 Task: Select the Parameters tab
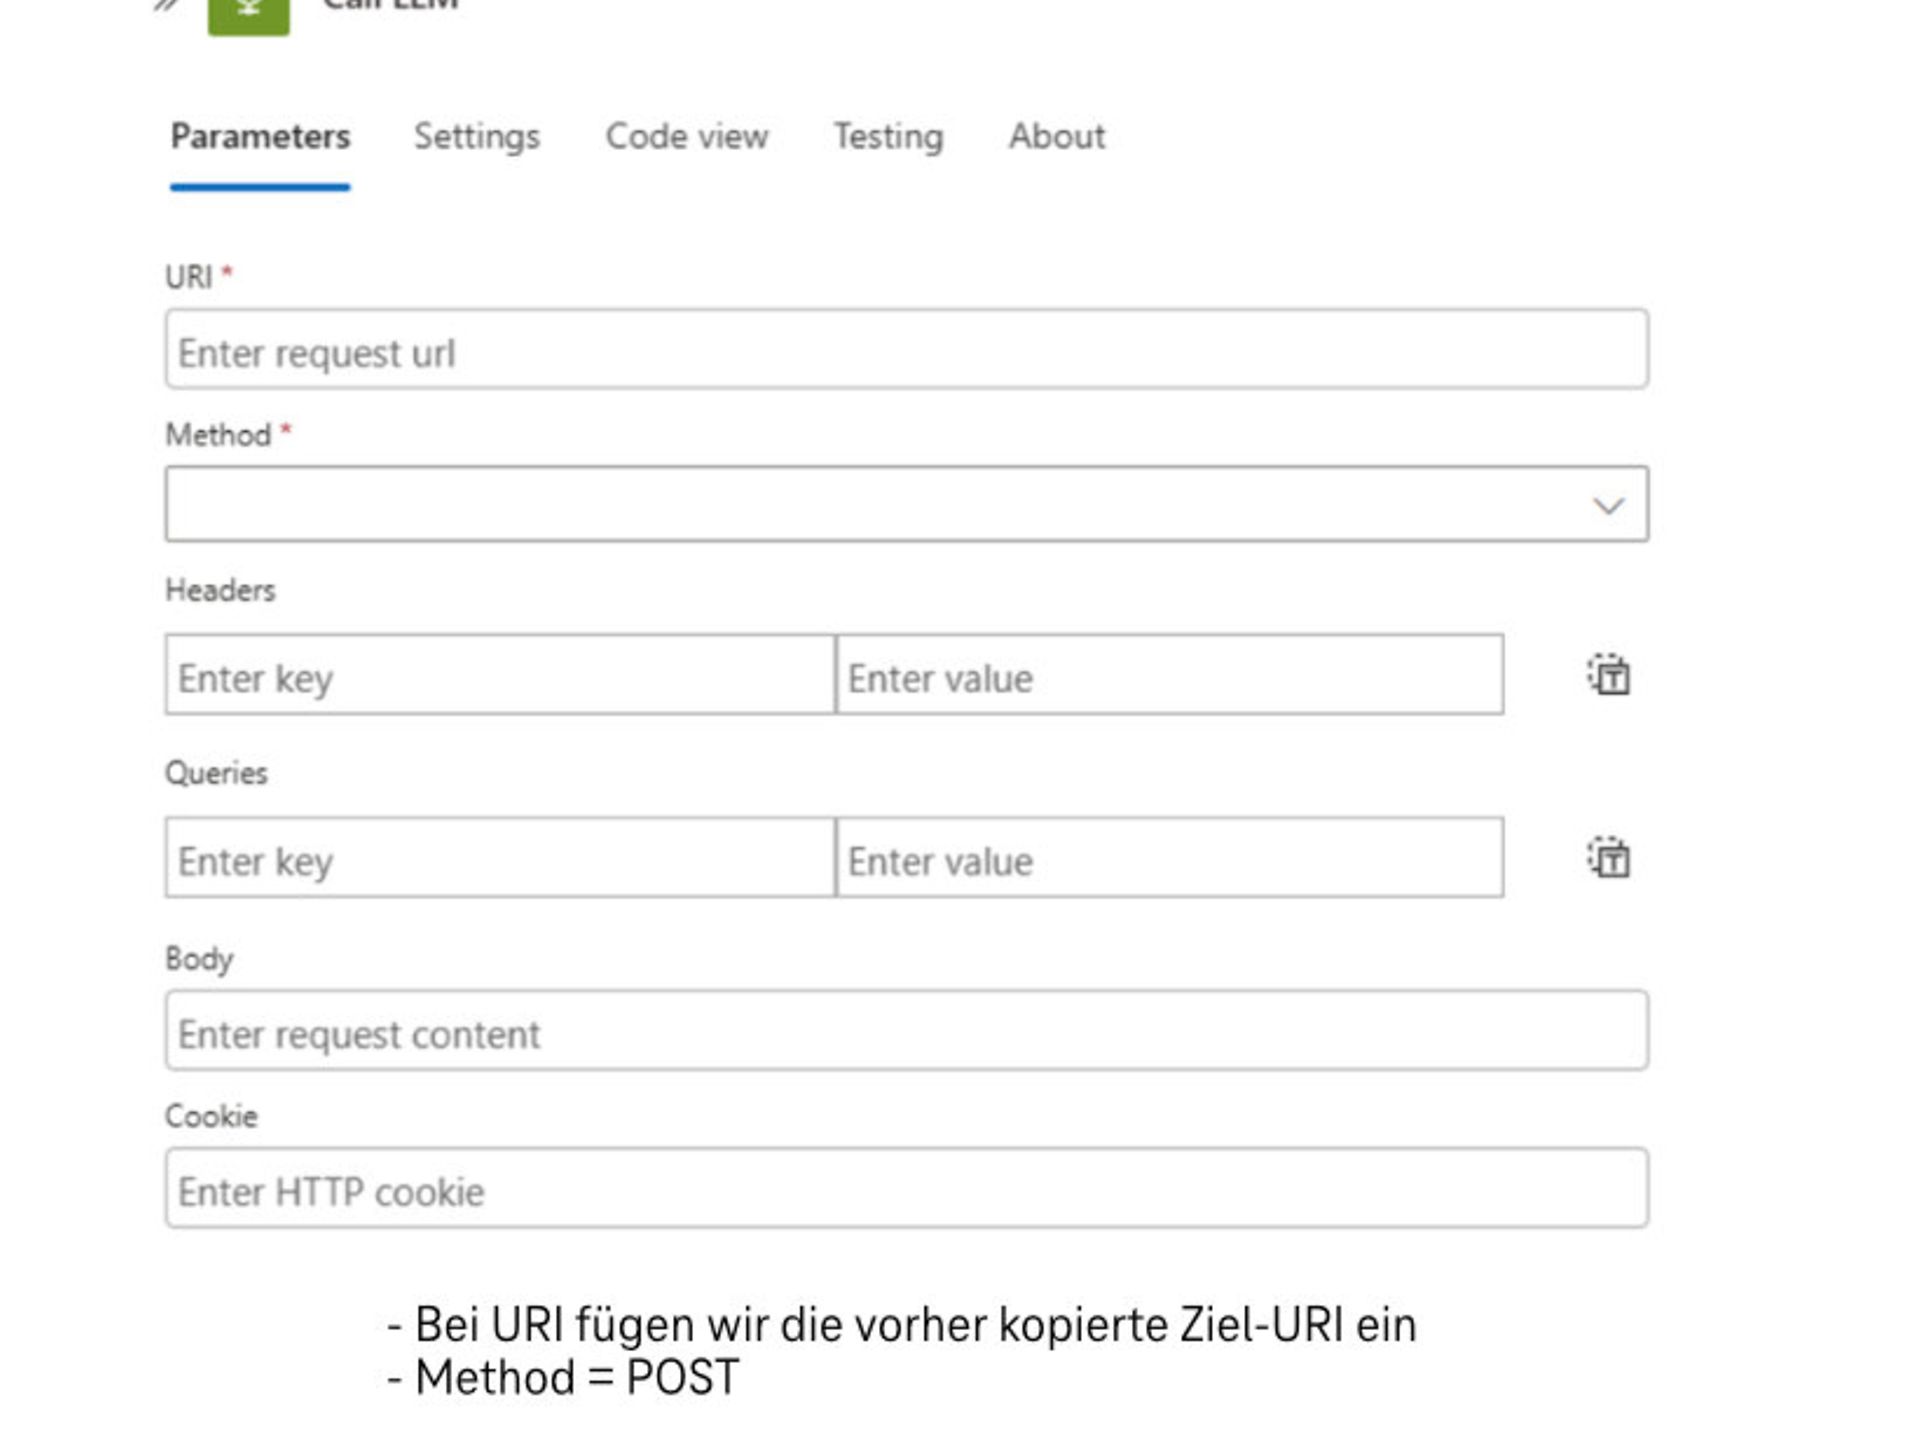click(x=261, y=137)
